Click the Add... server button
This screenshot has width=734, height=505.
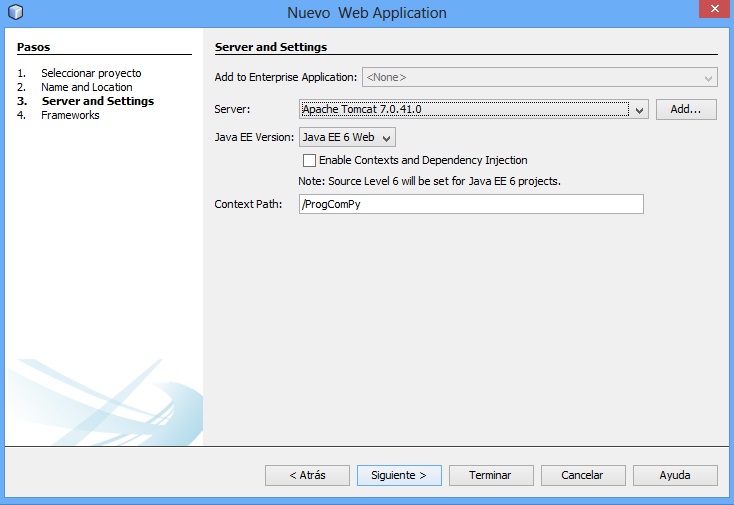point(686,110)
